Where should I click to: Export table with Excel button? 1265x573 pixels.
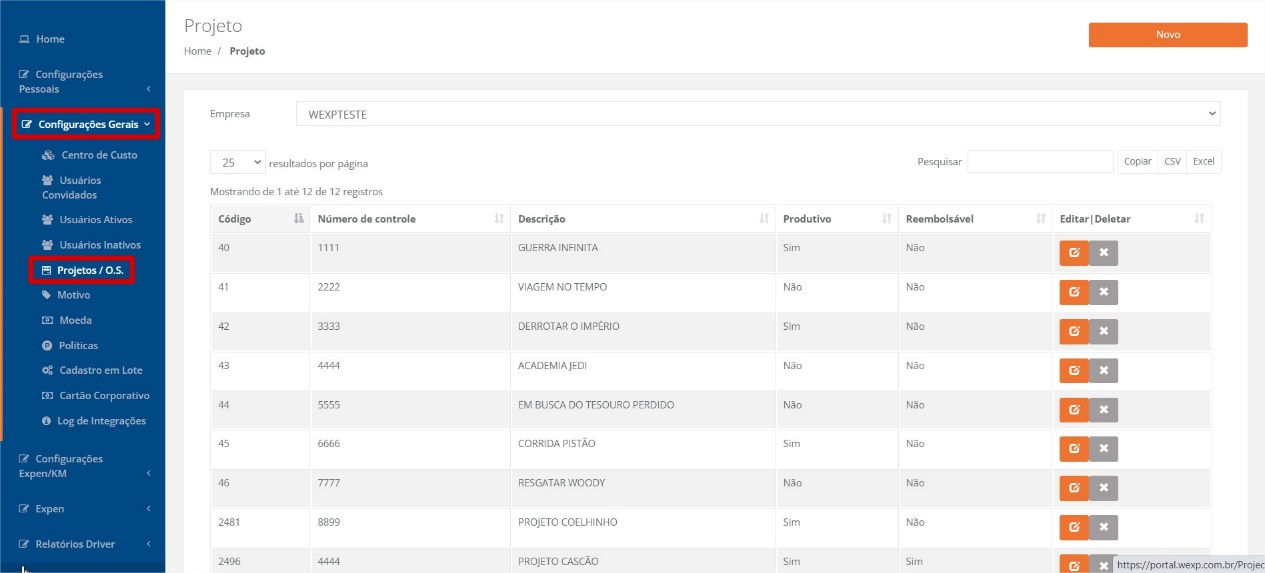[x=1203, y=162]
